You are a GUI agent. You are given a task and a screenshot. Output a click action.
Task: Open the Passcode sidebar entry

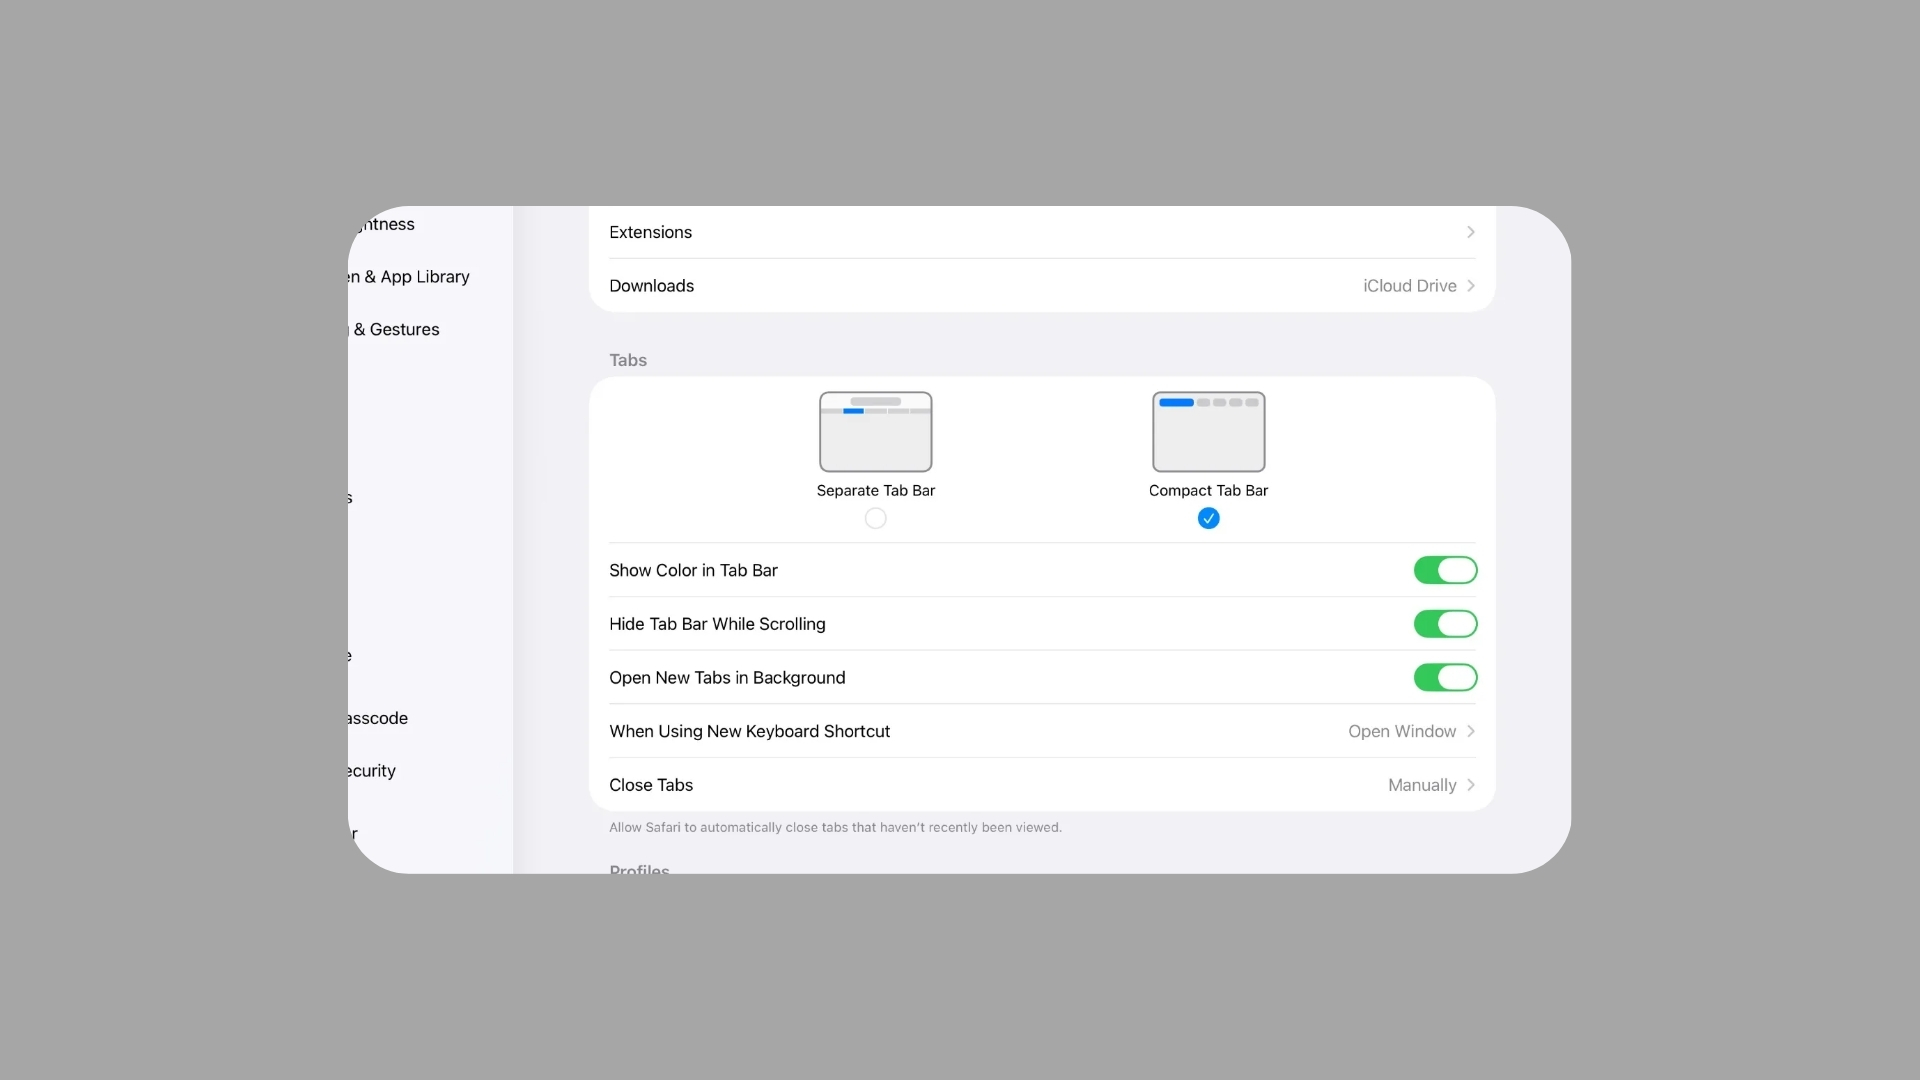pyautogui.click(x=380, y=718)
